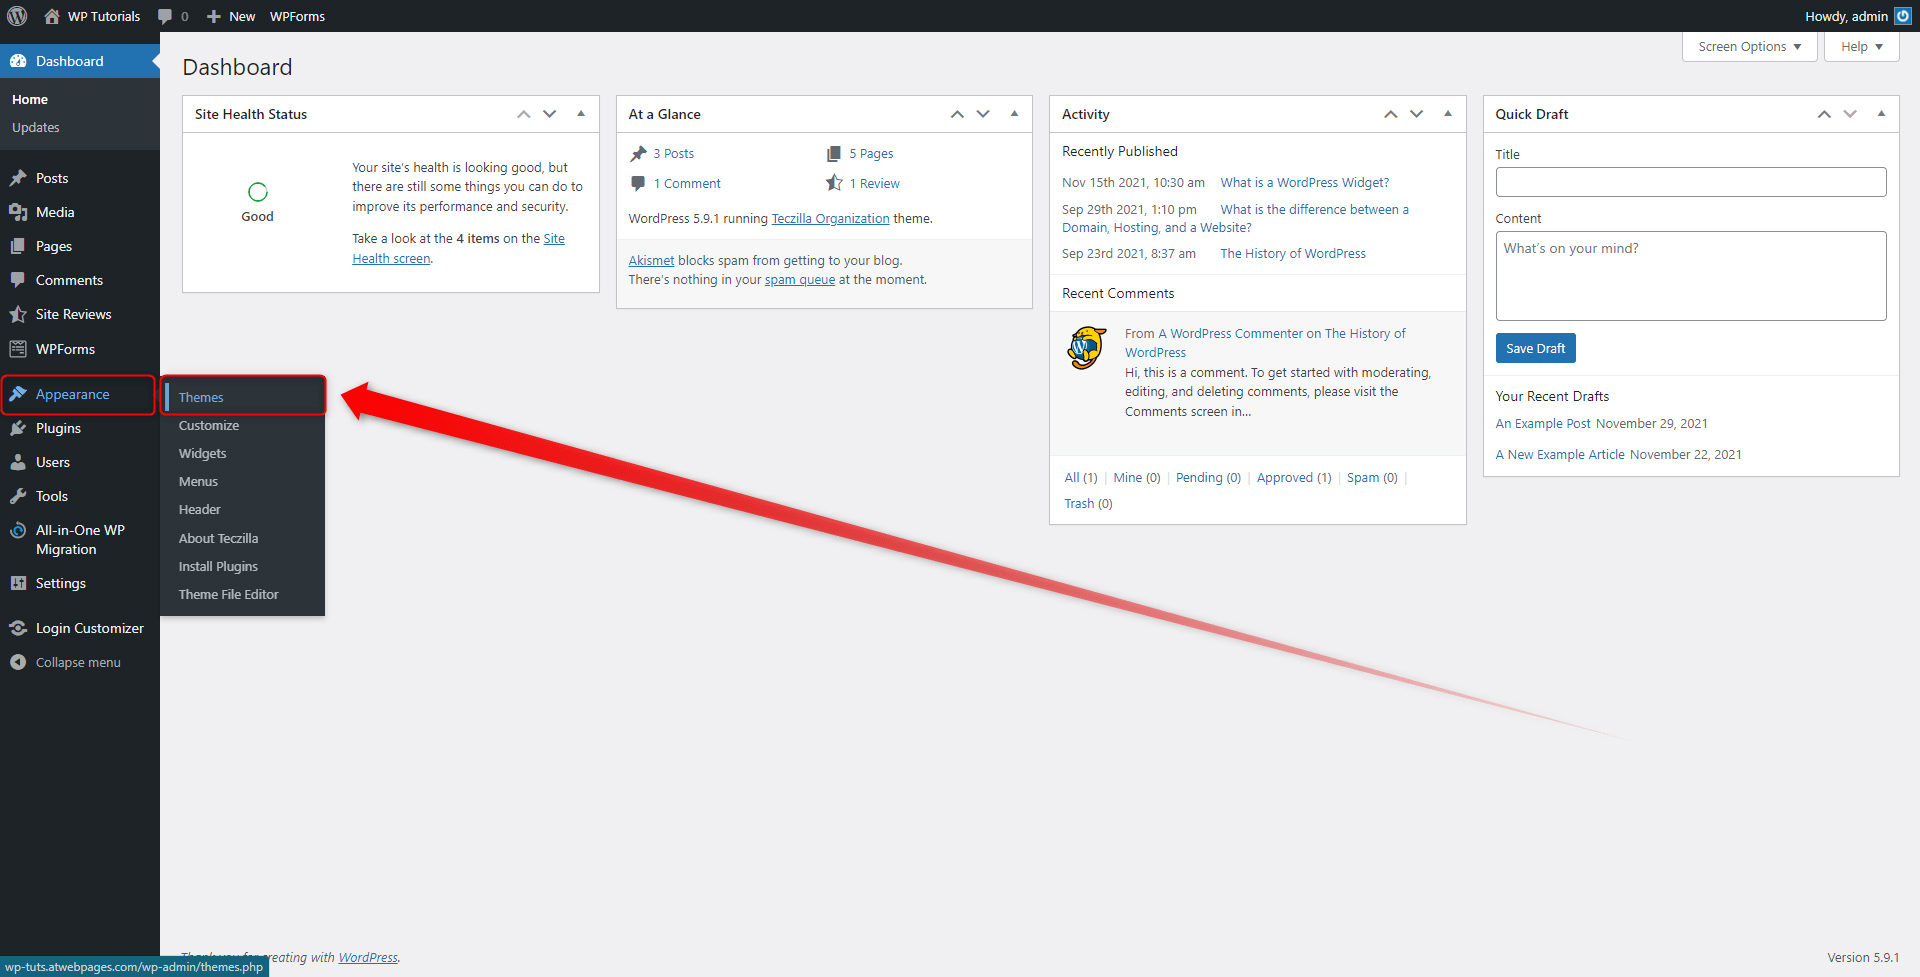Screen dimensions: 1920x977
Task: Click the Comments bubble icon in sidebar
Action: click(x=18, y=280)
